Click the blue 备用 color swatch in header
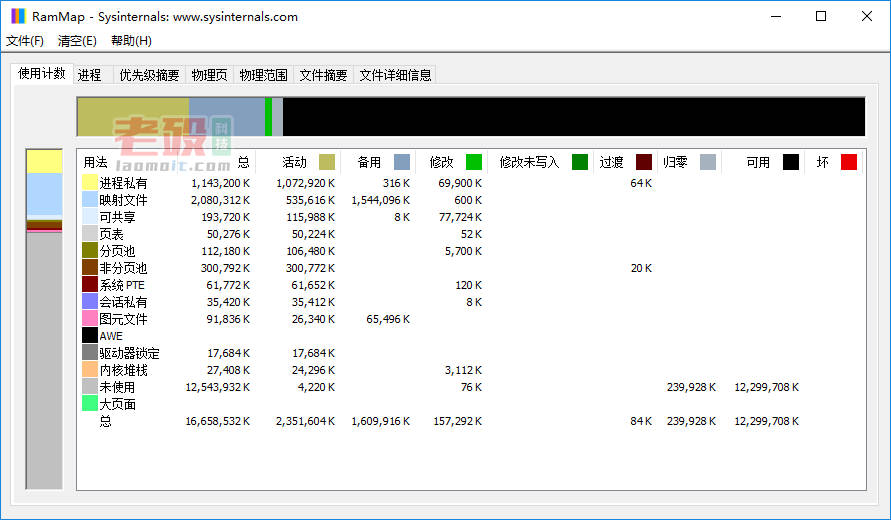The image size is (891, 520). [x=402, y=162]
